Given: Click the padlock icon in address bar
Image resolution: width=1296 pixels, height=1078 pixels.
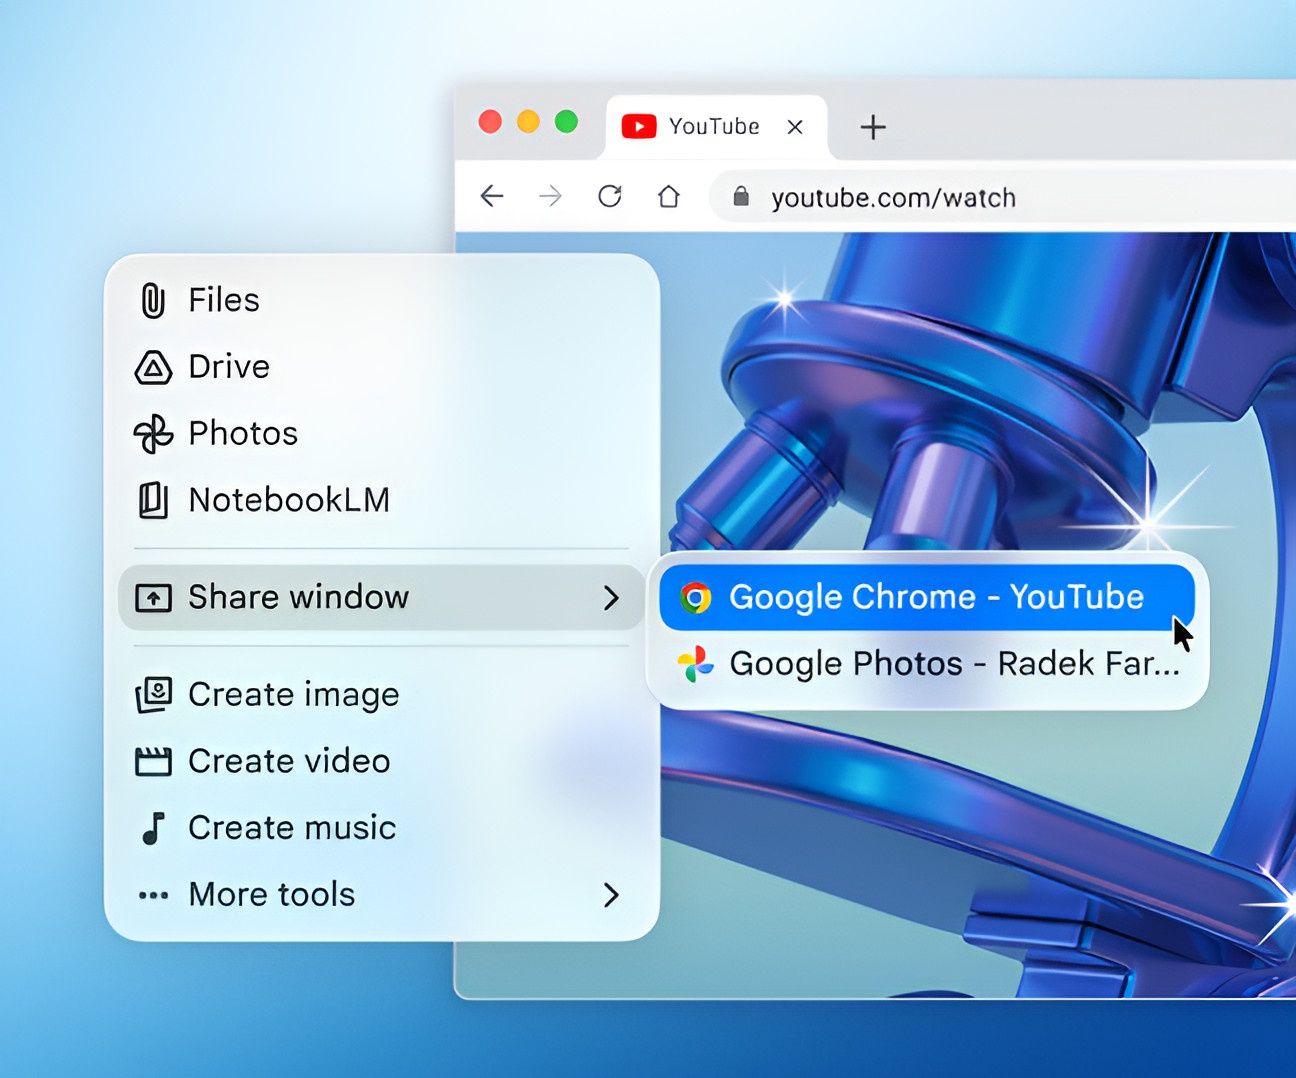Looking at the screenshot, I should tap(741, 196).
